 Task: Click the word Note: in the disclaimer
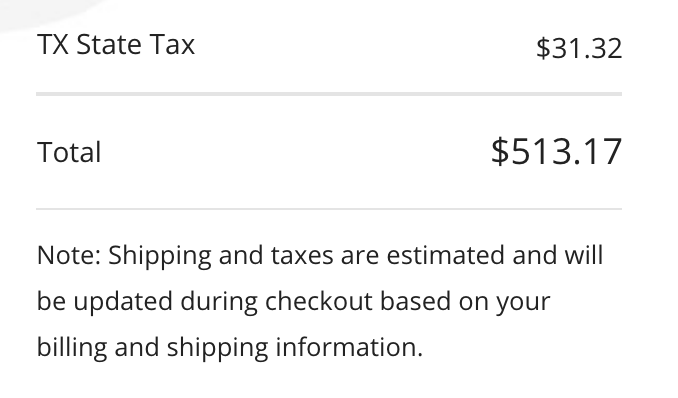(69, 255)
